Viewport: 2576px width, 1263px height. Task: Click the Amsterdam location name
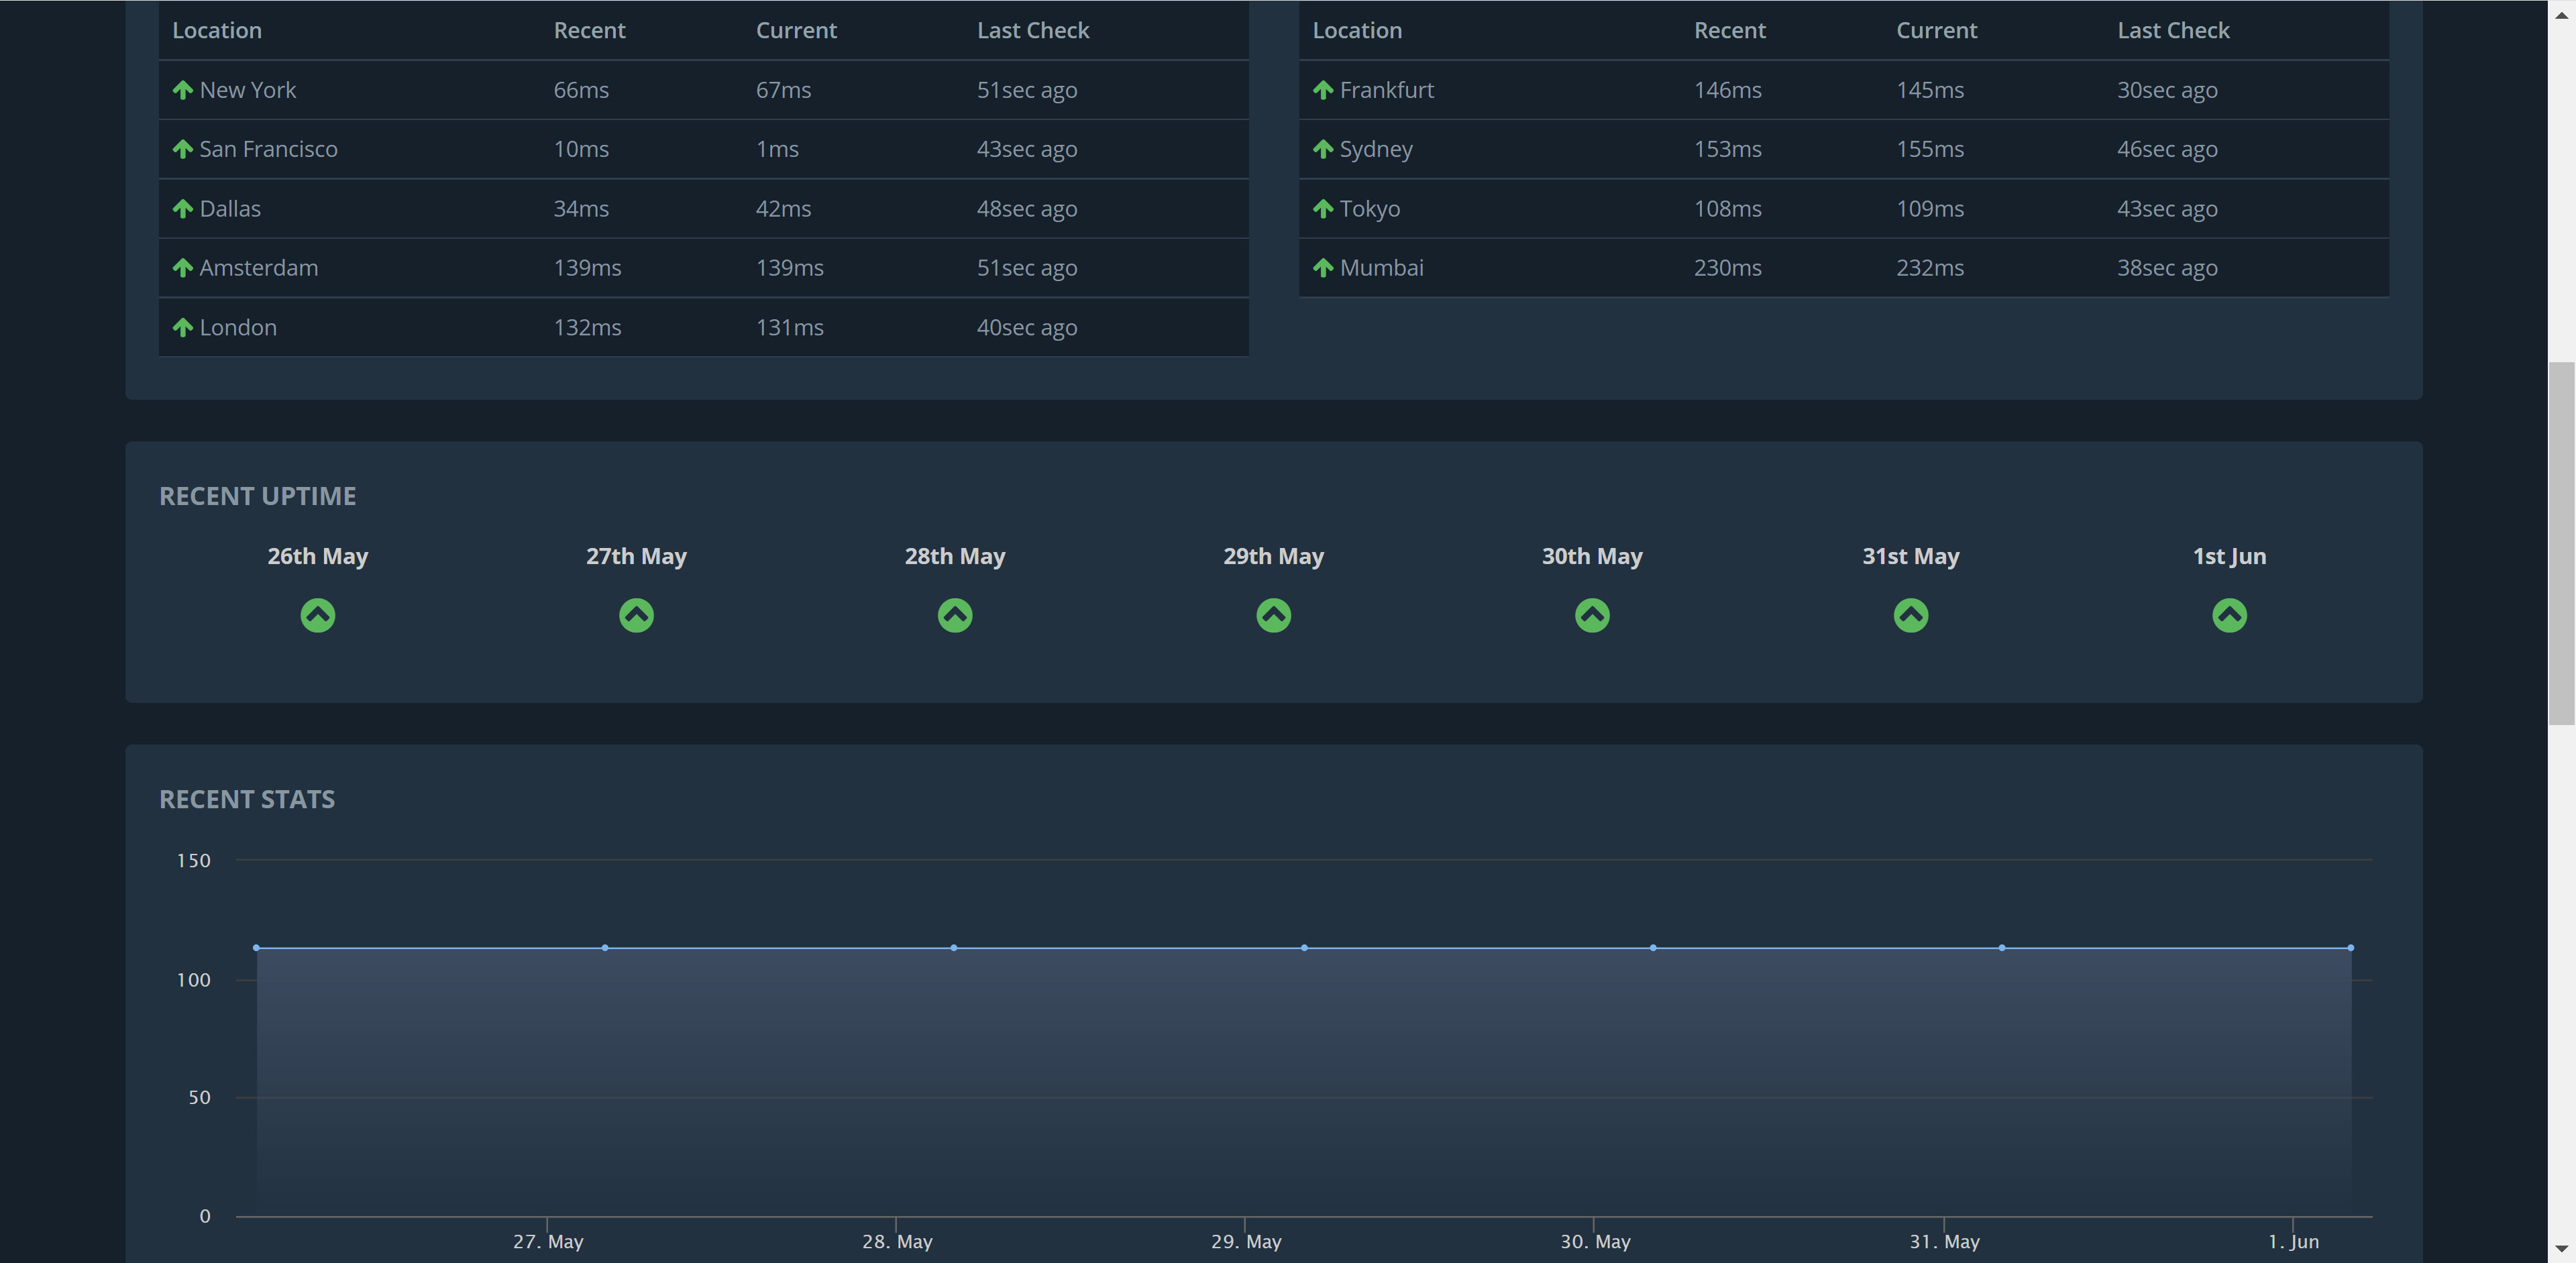point(258,268)
